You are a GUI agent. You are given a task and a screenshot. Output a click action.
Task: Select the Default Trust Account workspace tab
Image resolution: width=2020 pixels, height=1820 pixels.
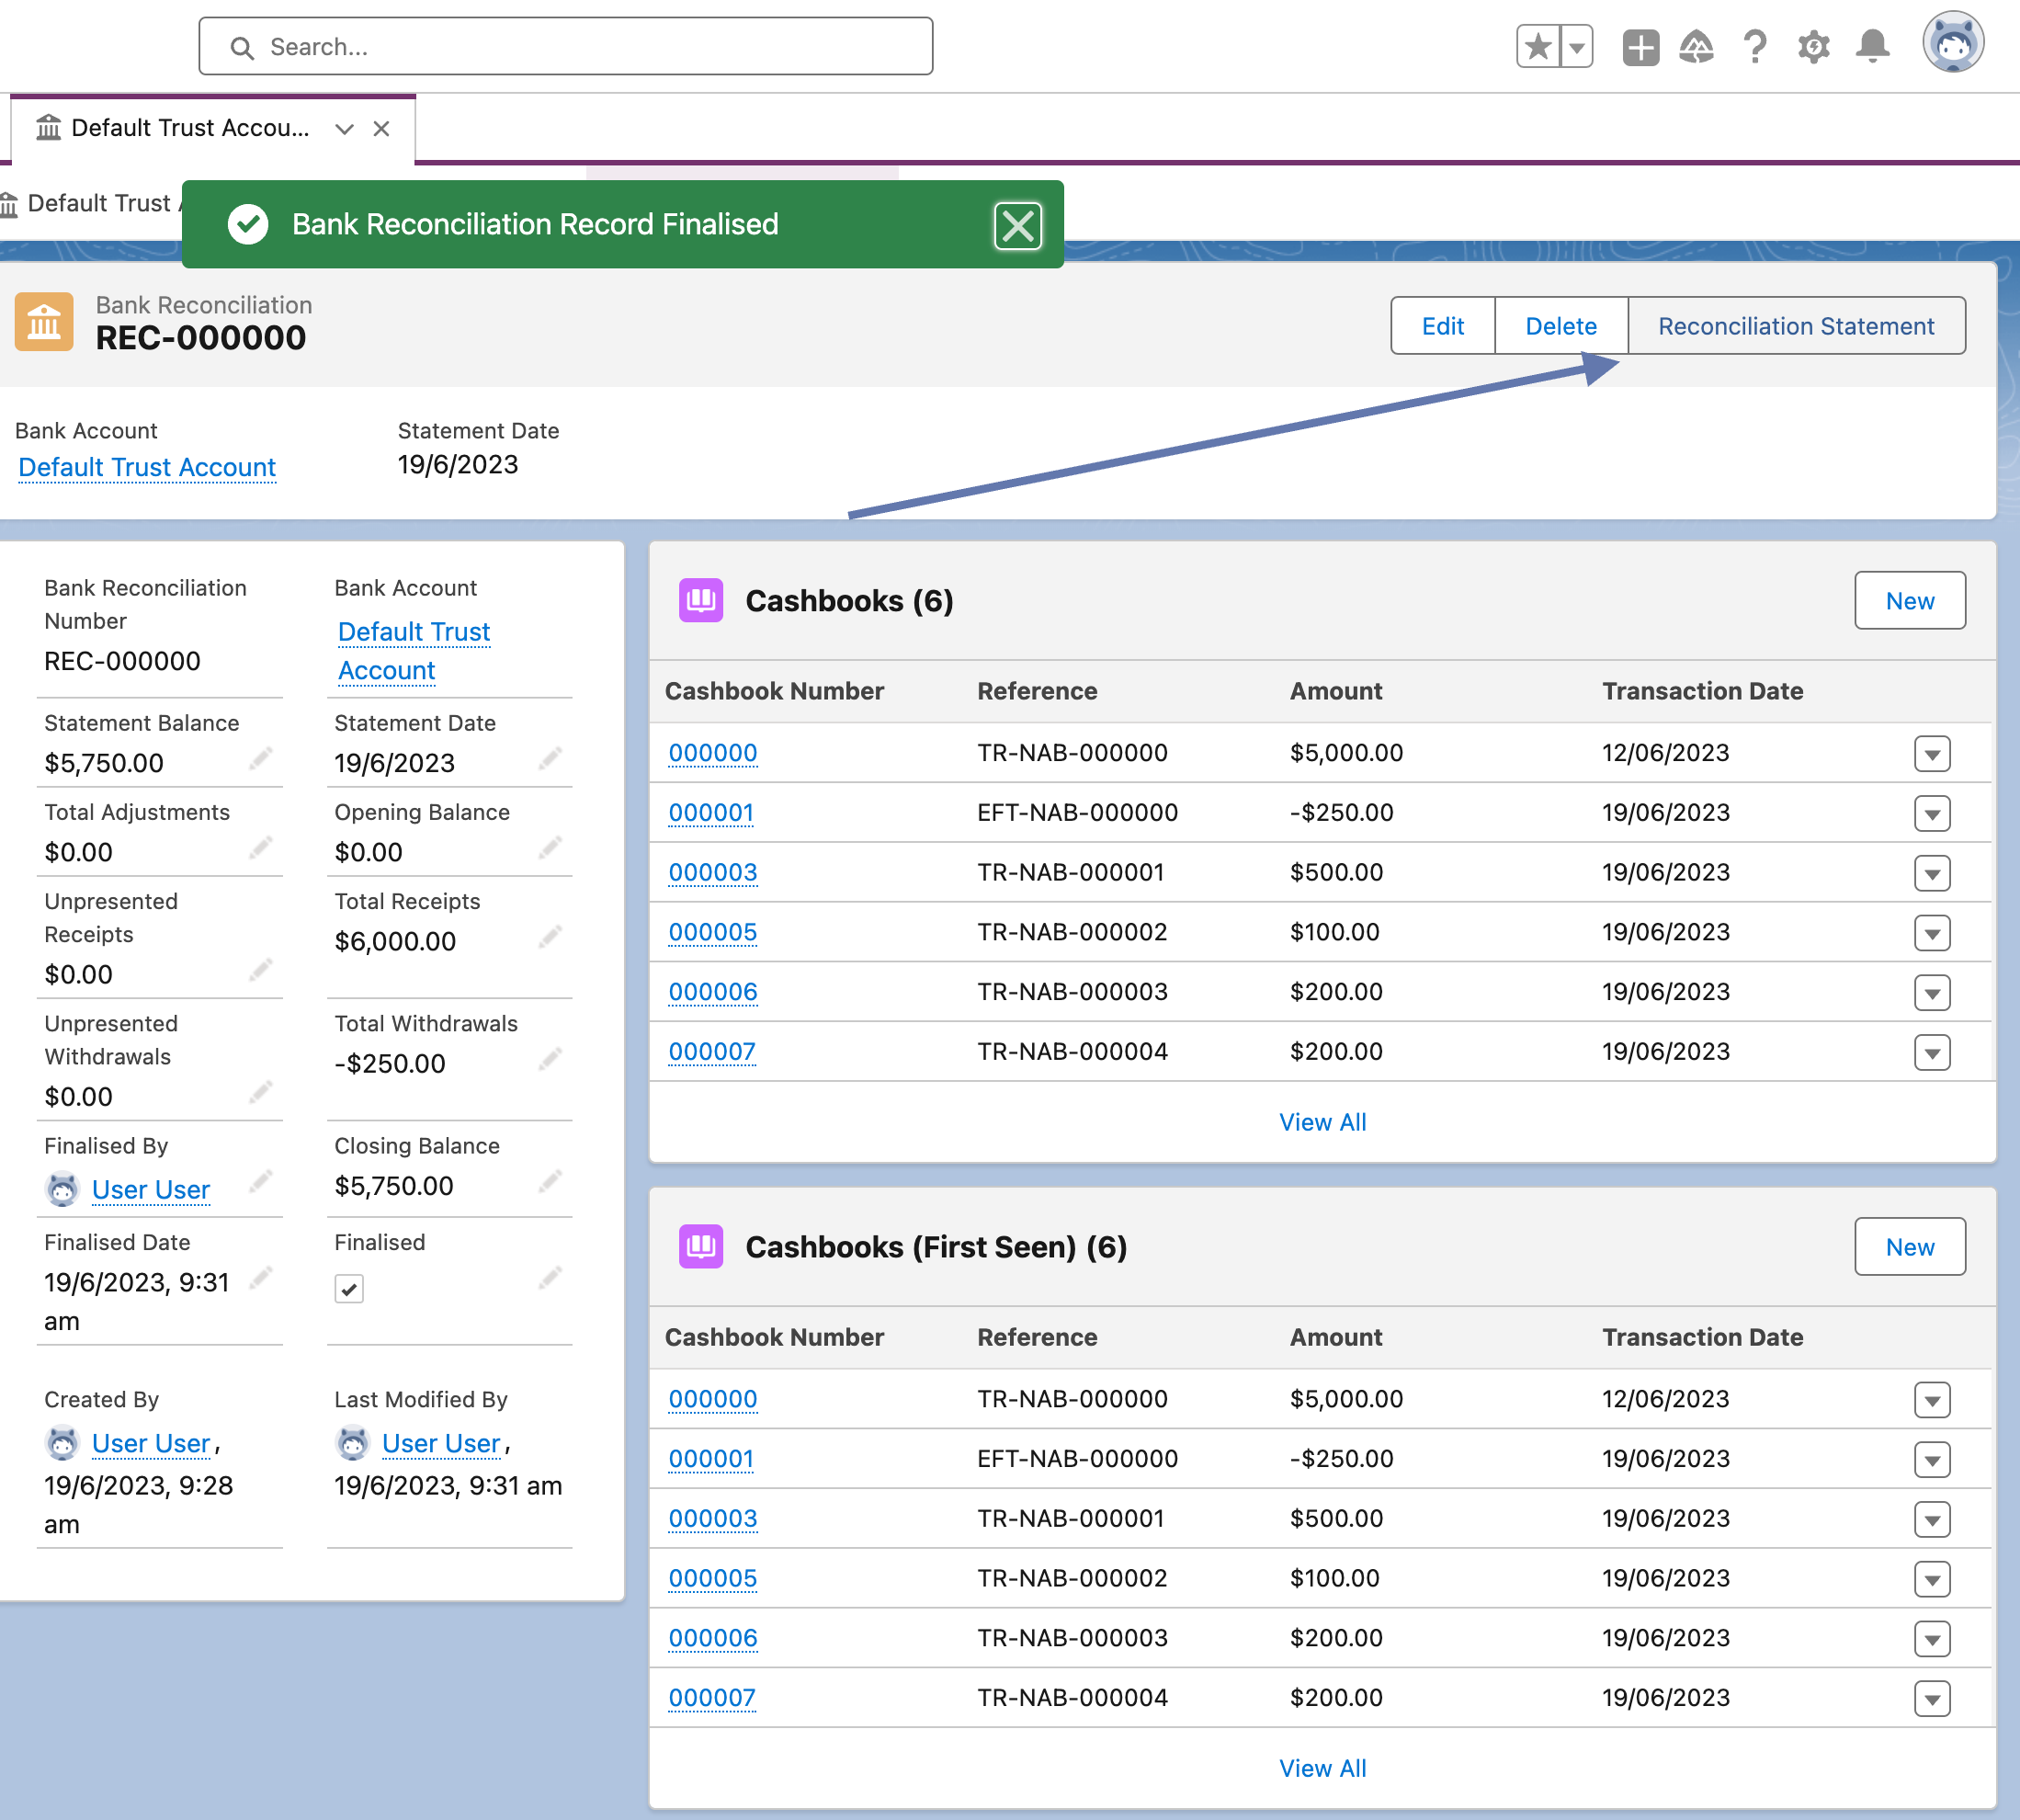(190, 128)
